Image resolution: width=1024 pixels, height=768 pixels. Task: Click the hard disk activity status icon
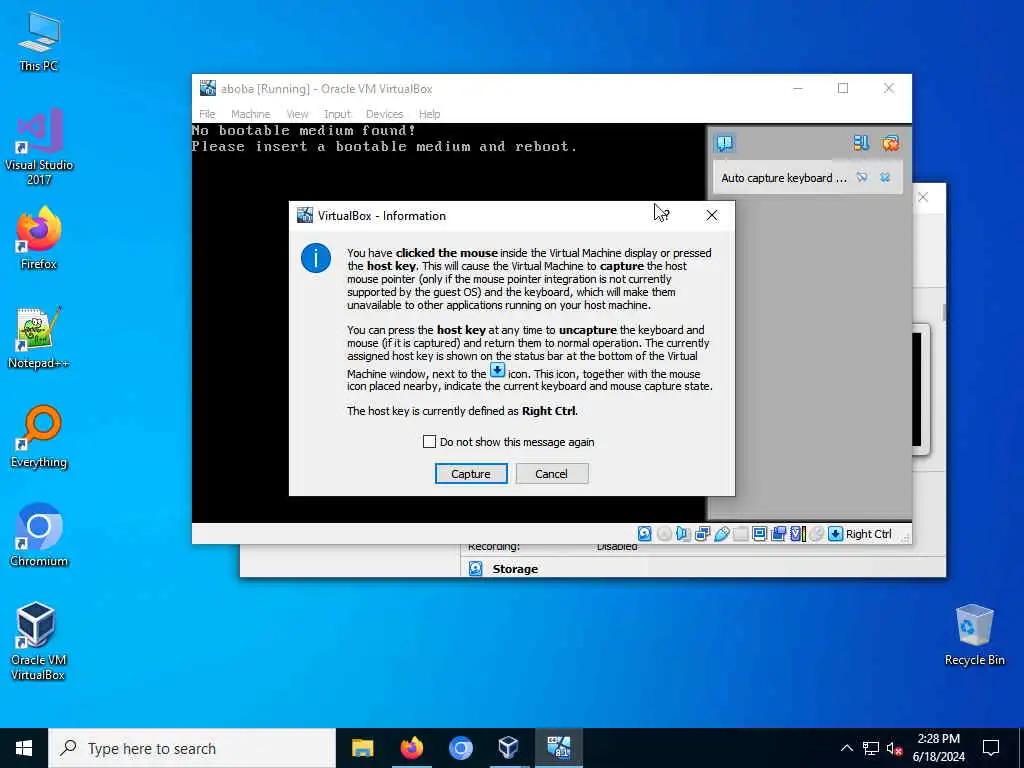point(645,534)
